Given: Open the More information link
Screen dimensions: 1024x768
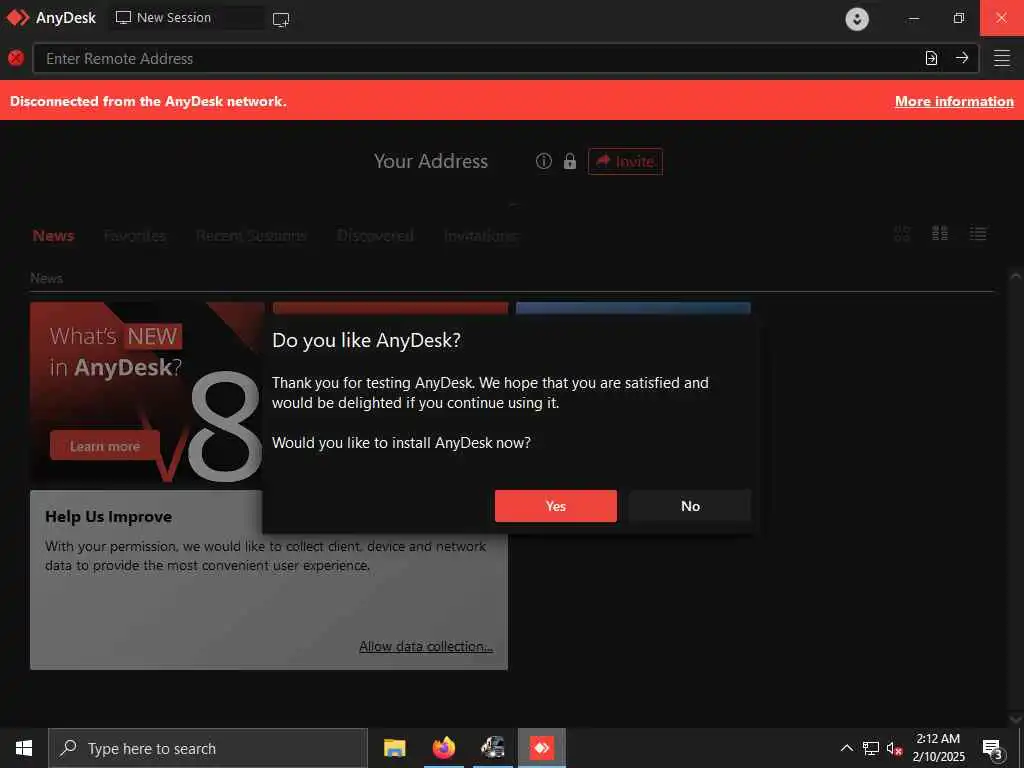Looking at the screenshot, I should pos(954,101).
